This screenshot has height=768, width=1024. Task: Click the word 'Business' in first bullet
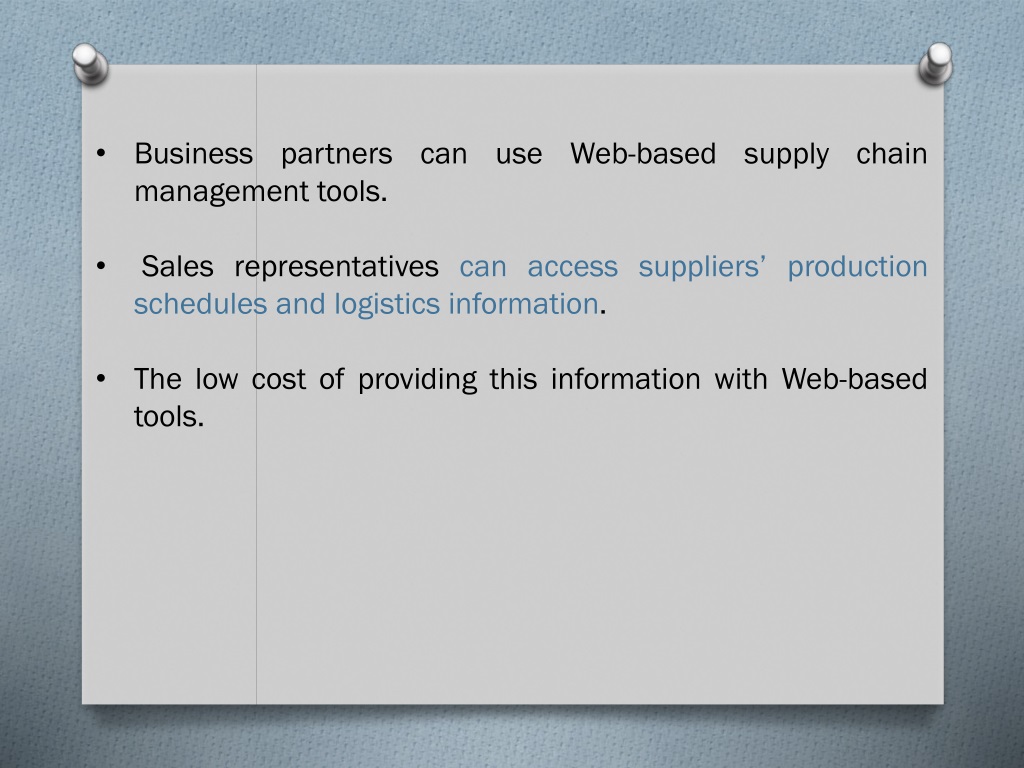point(193,154)
